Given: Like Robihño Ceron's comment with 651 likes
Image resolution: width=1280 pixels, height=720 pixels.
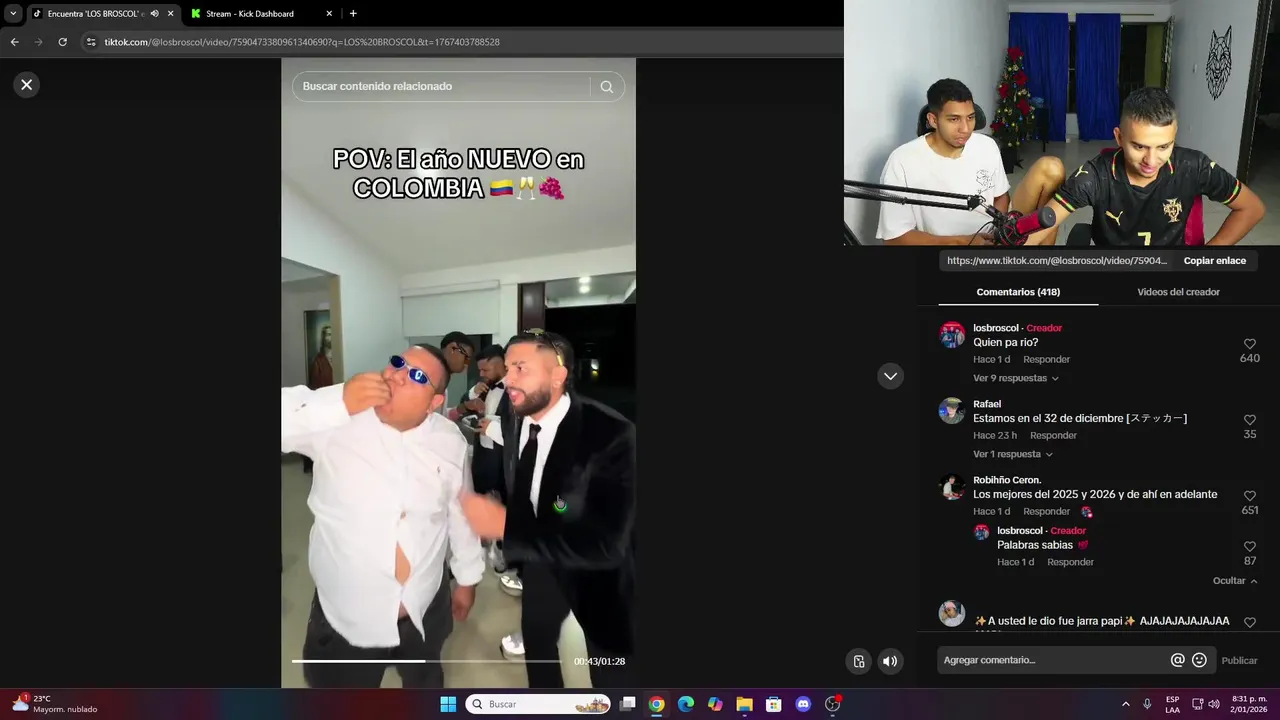Looking at the screenshot, I should [x=1250, y=496].
